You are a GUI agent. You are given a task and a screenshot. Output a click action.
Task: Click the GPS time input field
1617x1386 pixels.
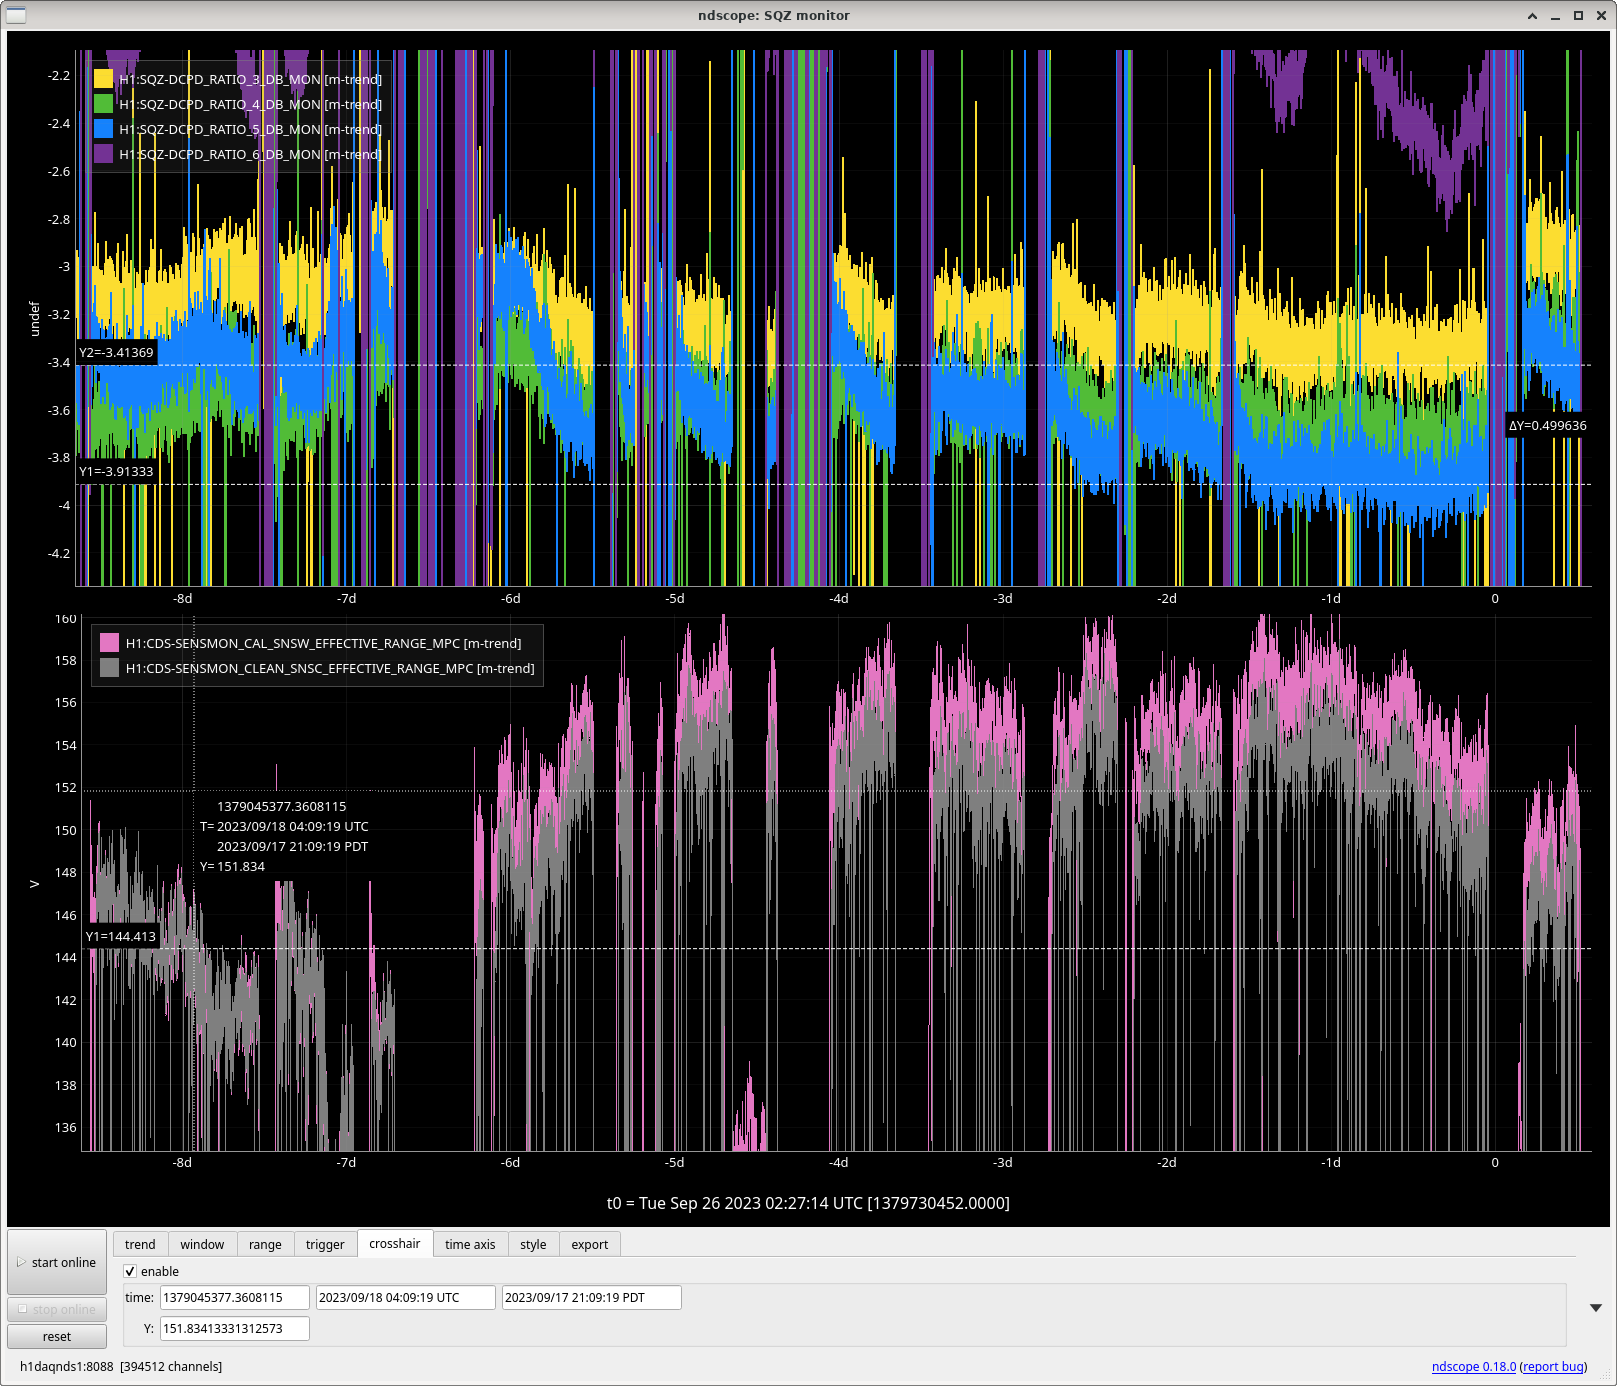(235, 1297)
